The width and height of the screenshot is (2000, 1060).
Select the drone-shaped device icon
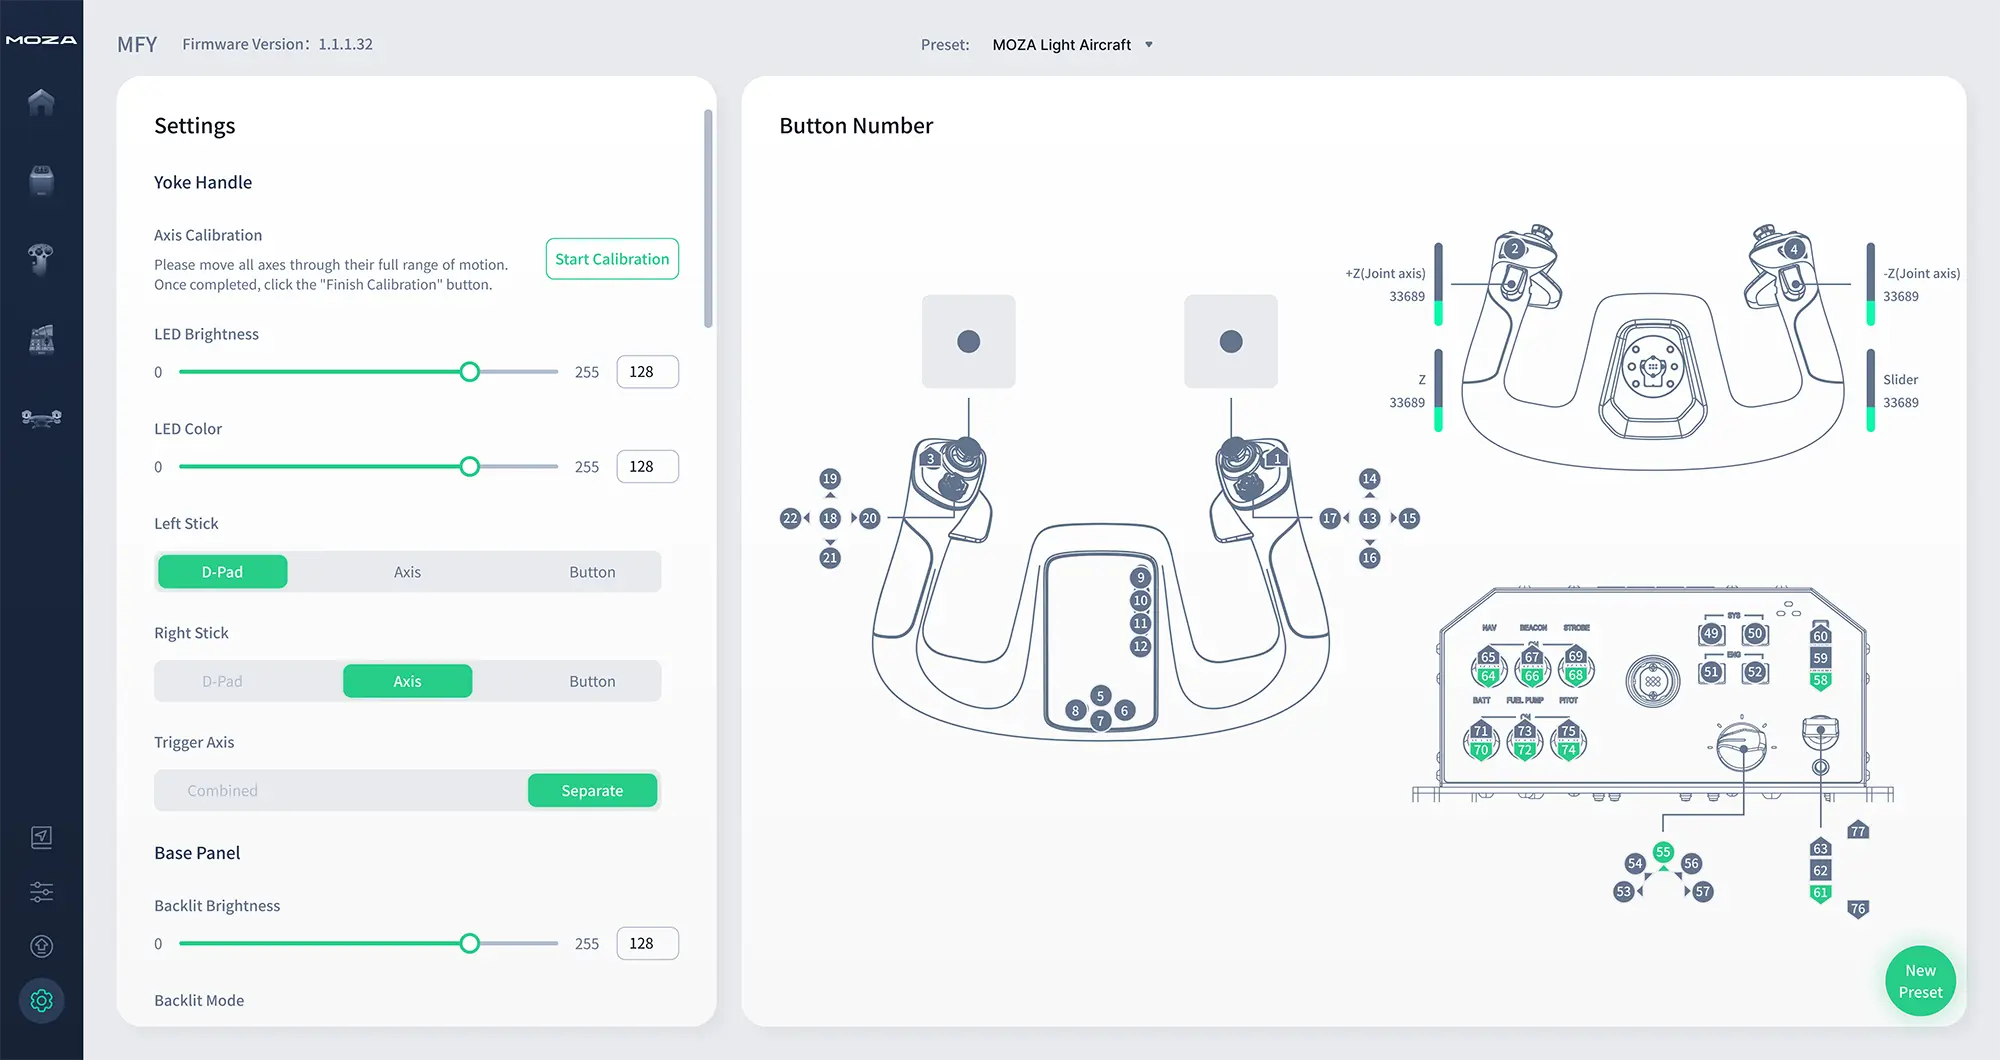(41, 418)
